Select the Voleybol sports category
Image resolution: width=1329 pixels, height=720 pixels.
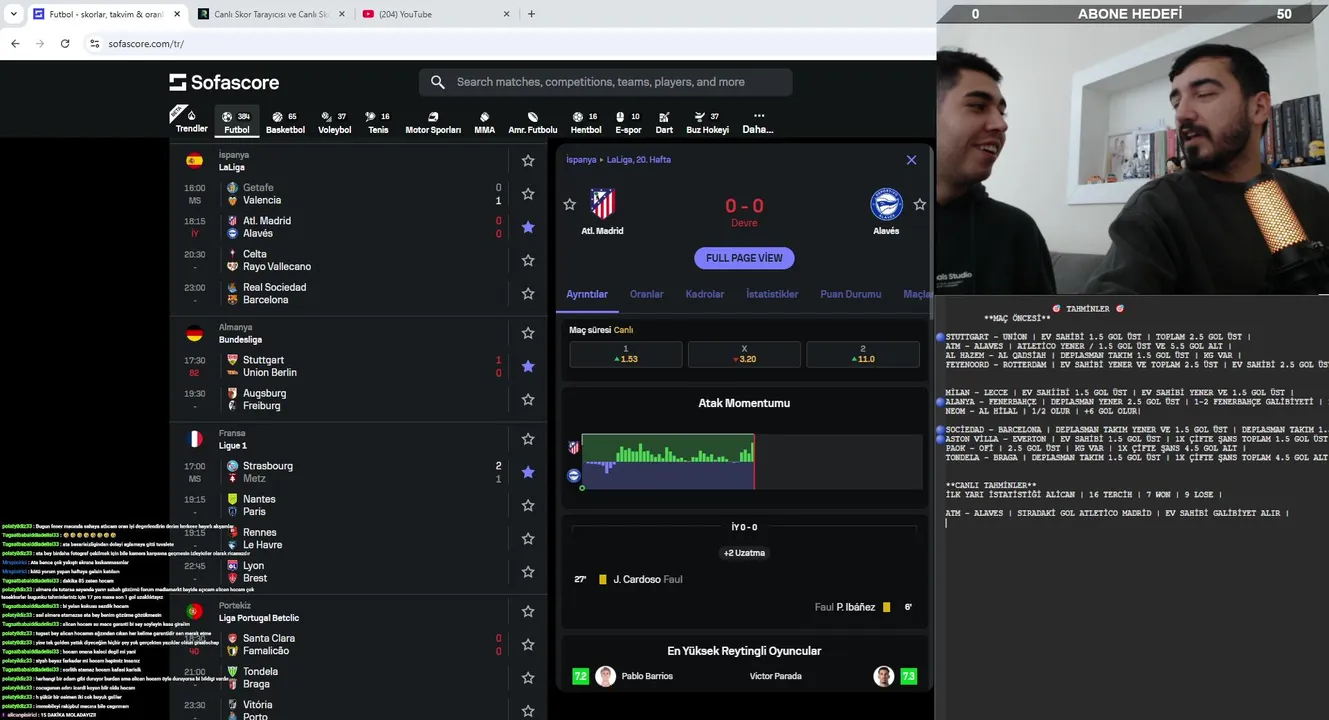334,121
